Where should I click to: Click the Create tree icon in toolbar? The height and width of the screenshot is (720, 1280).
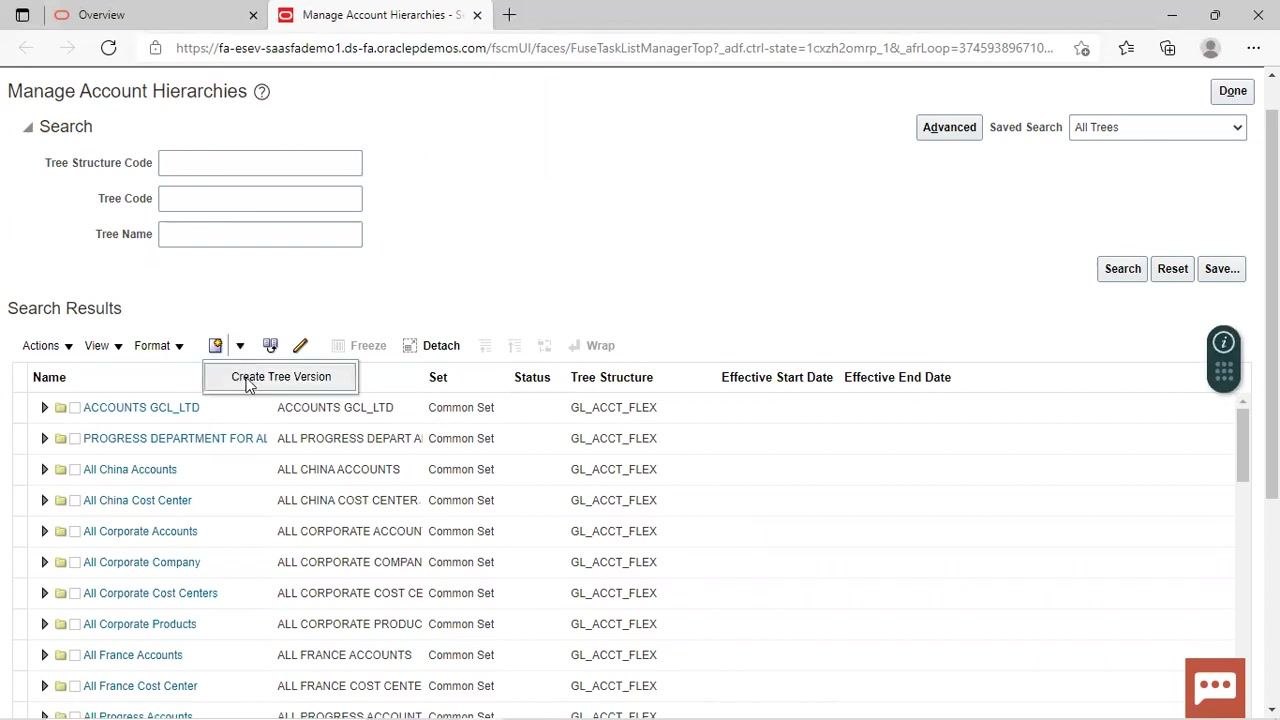[x=215, y=345]
